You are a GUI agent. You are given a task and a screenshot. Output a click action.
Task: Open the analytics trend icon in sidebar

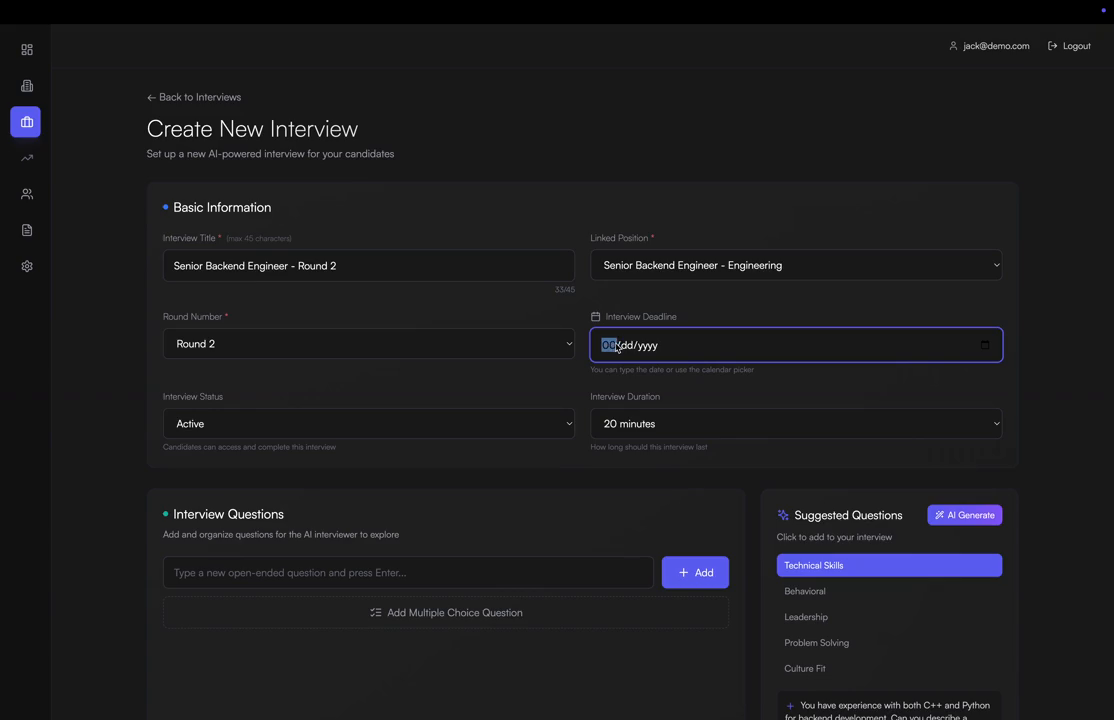pyautogui.click(x=27, y=158)
